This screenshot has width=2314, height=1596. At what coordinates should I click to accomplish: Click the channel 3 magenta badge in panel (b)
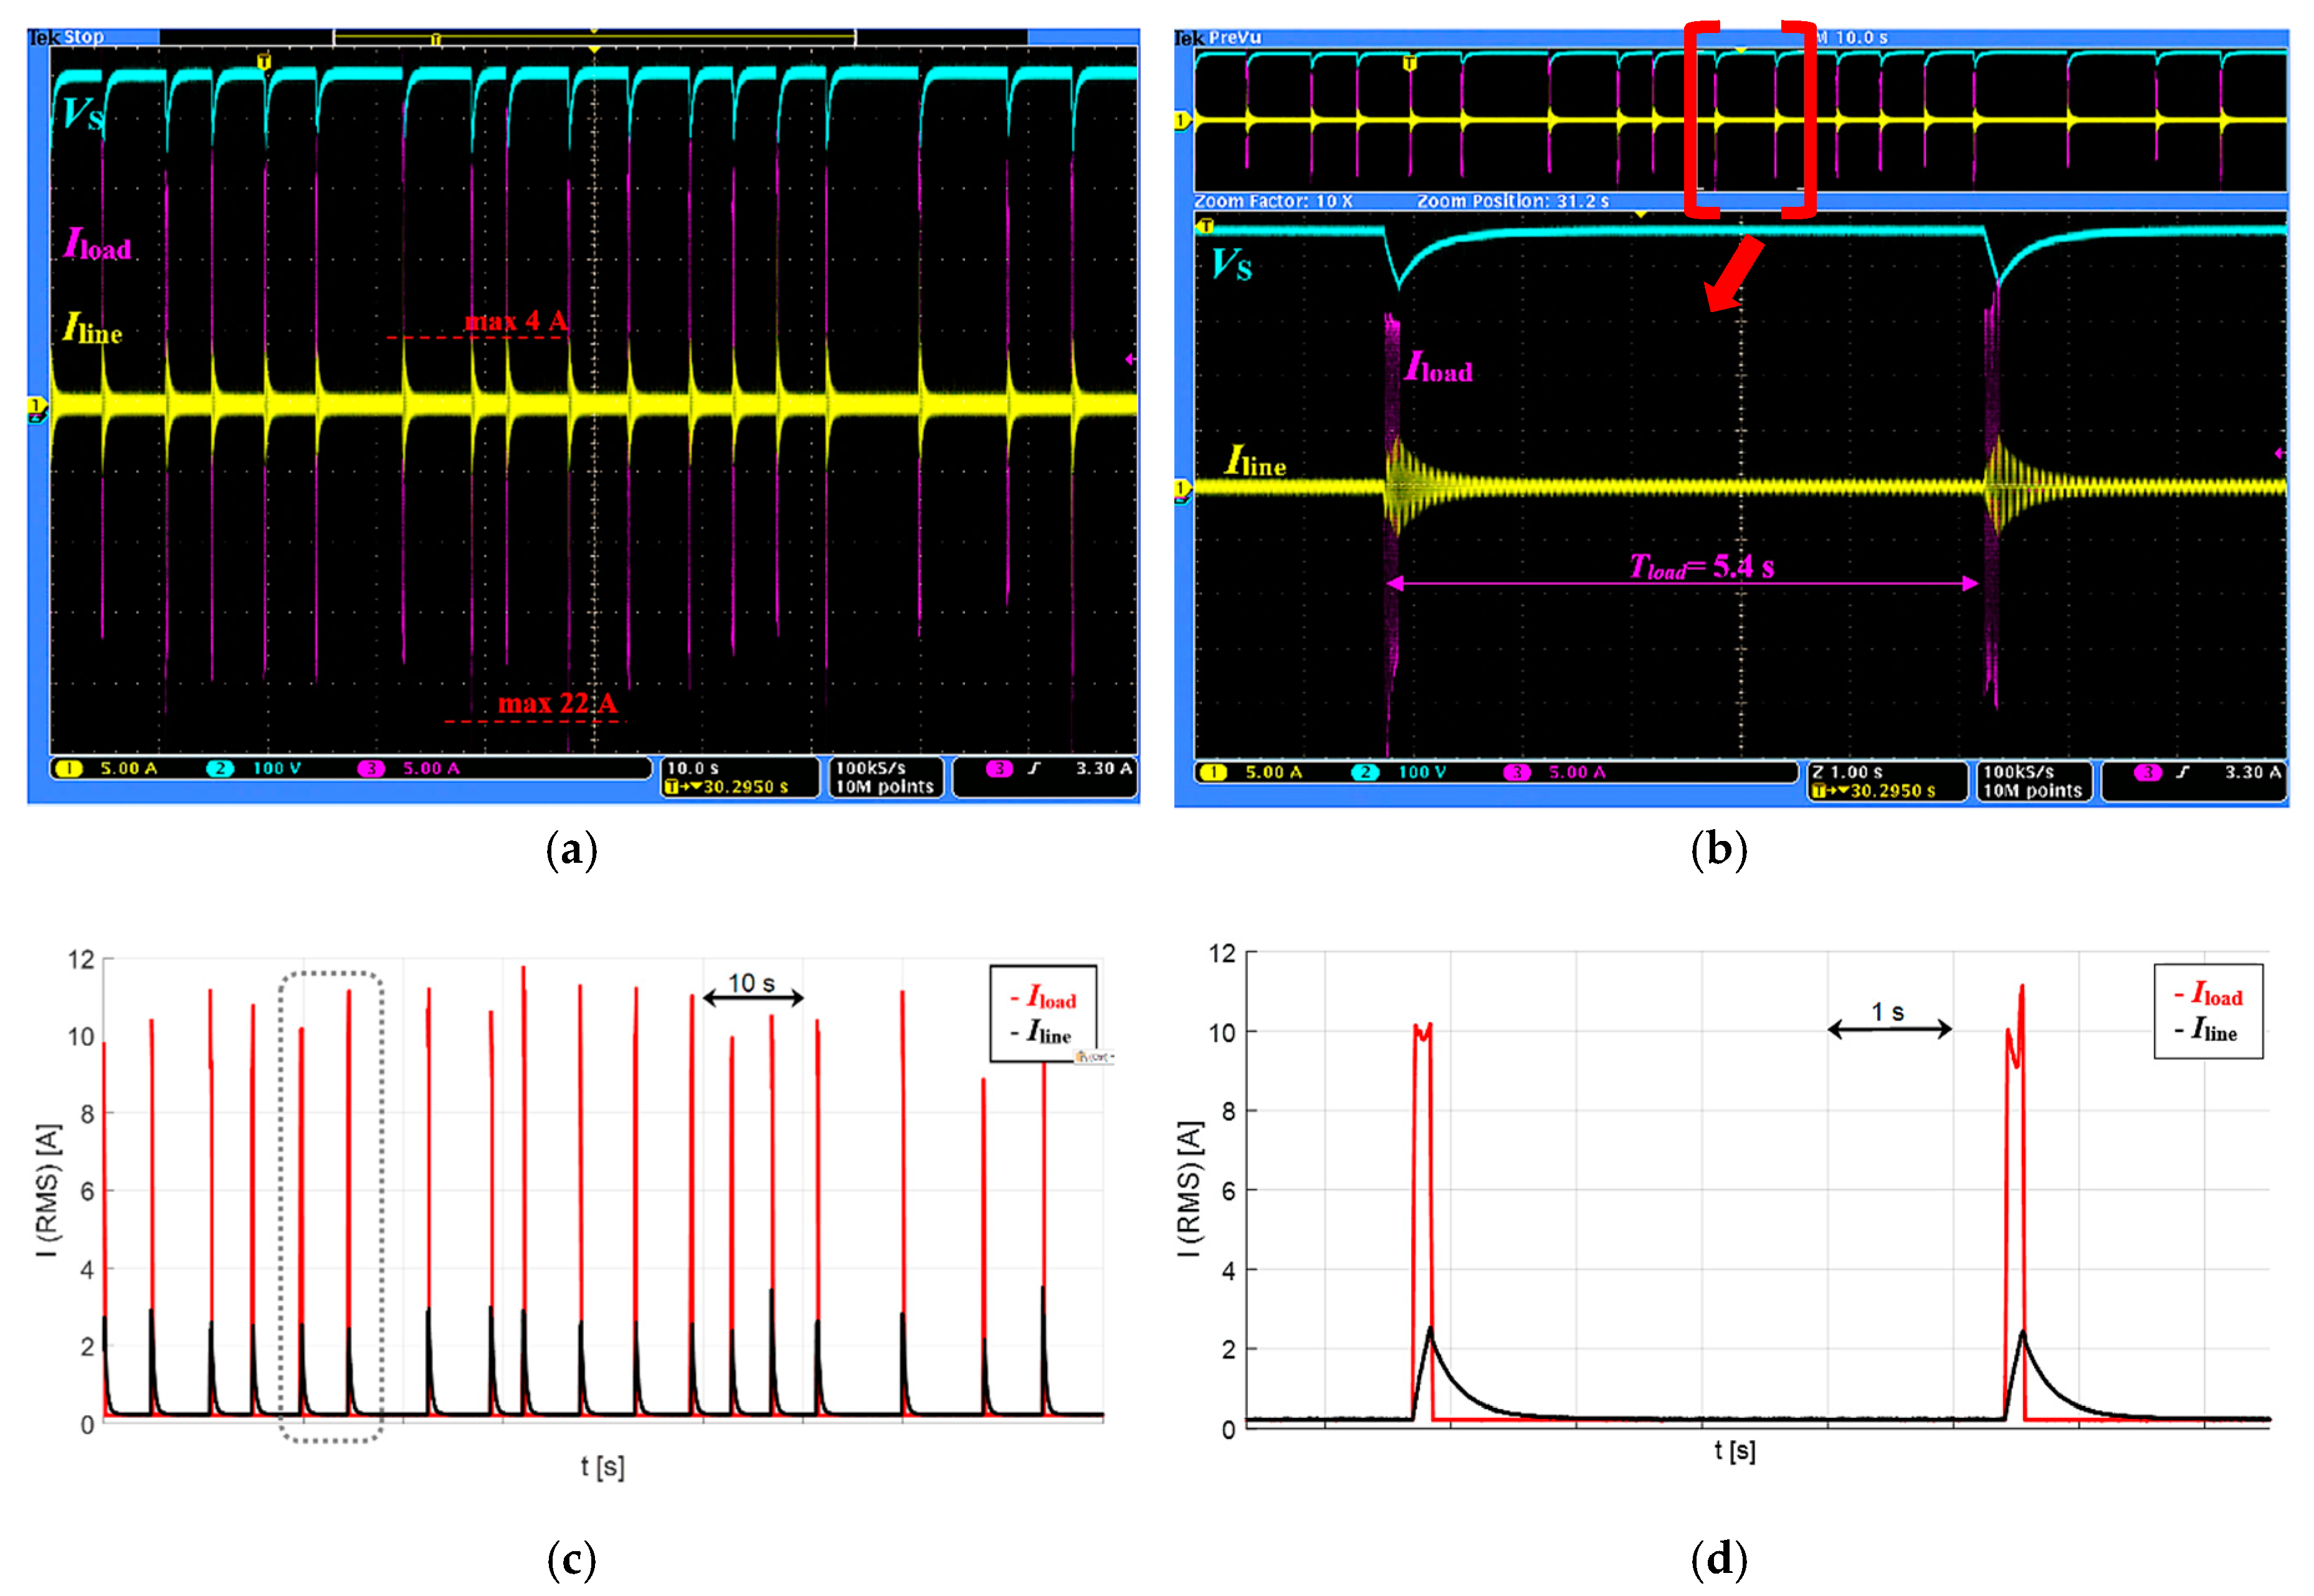1517,773
